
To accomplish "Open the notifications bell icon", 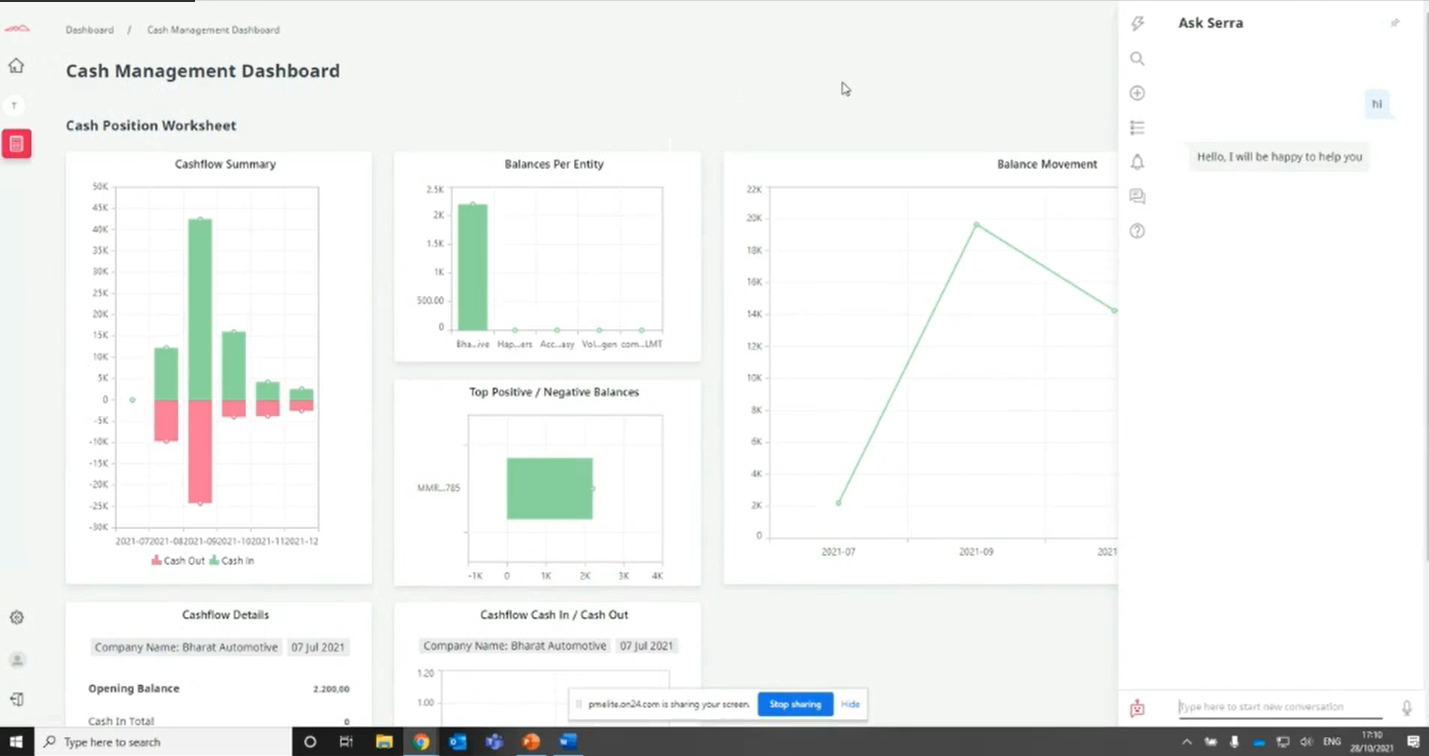I will (x=1137, y=161).
